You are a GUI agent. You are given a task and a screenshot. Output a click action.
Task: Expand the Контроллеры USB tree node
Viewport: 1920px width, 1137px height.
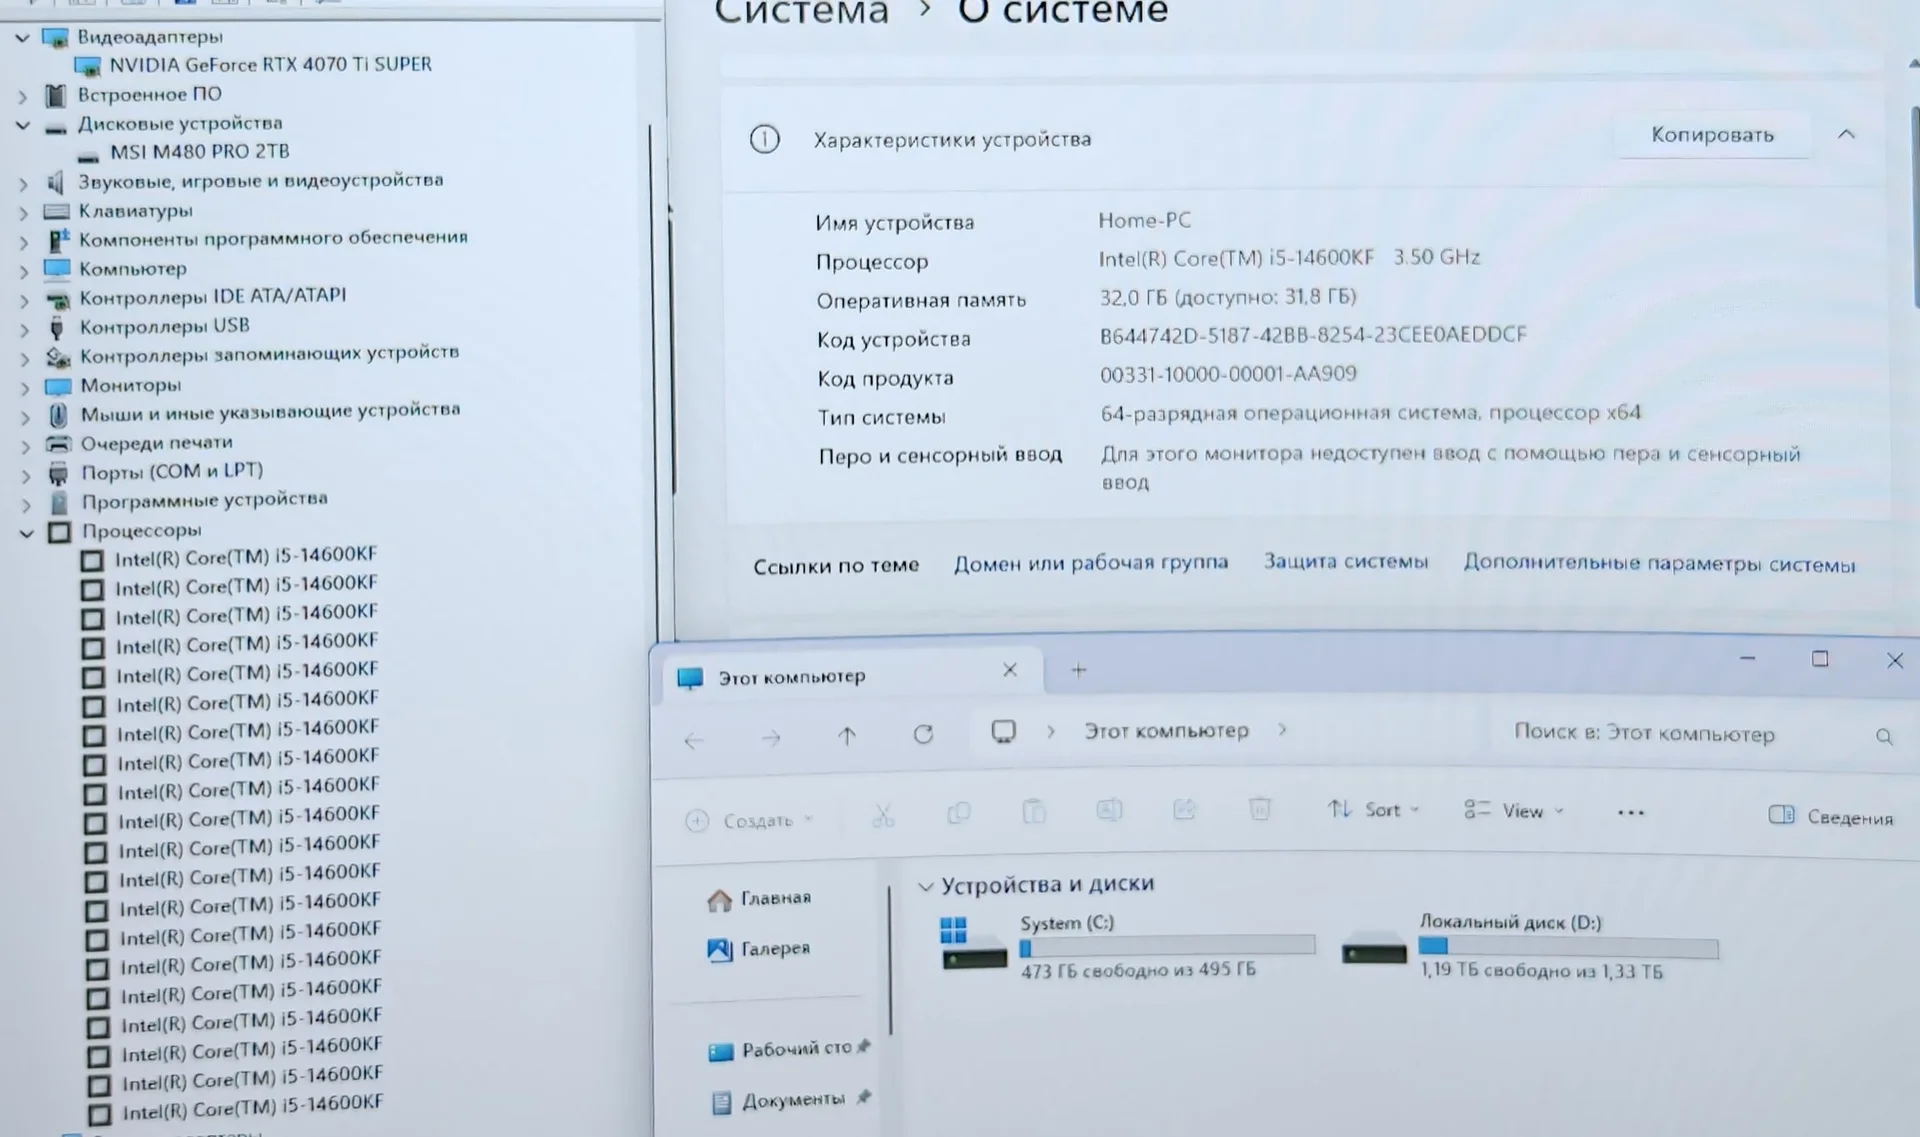coord(25,329)
